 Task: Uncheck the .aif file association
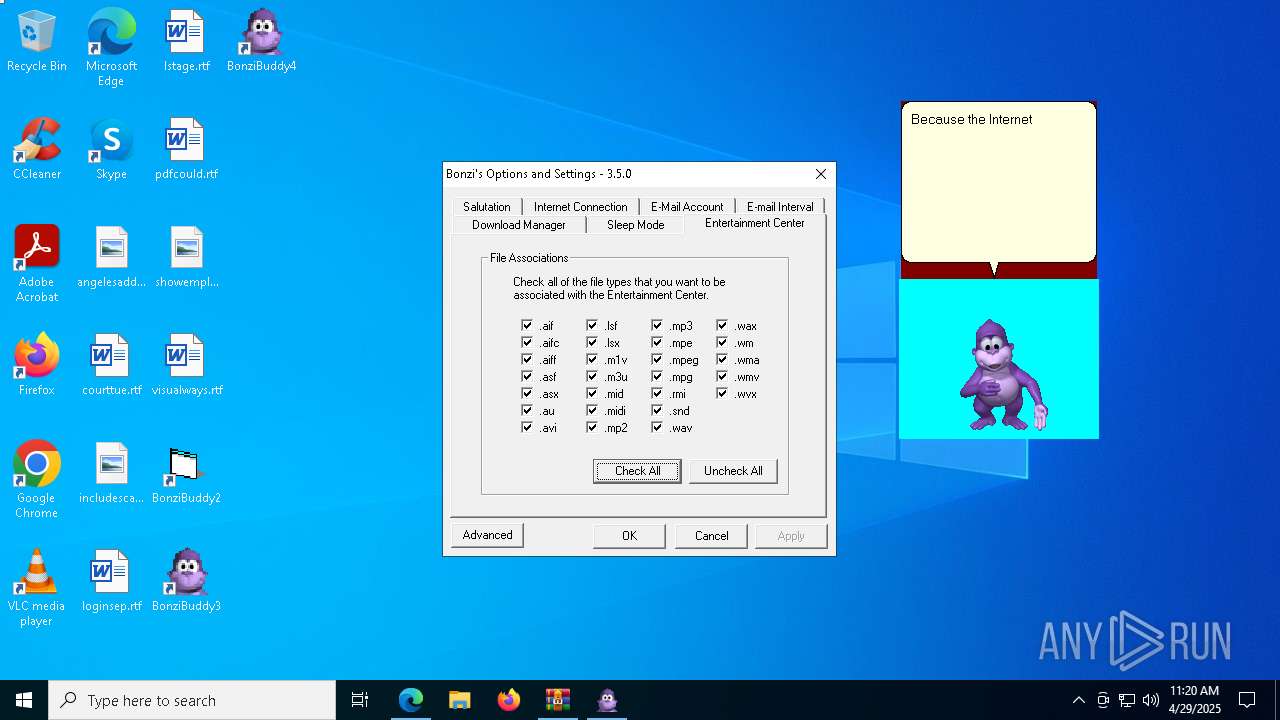click(527, 325)
